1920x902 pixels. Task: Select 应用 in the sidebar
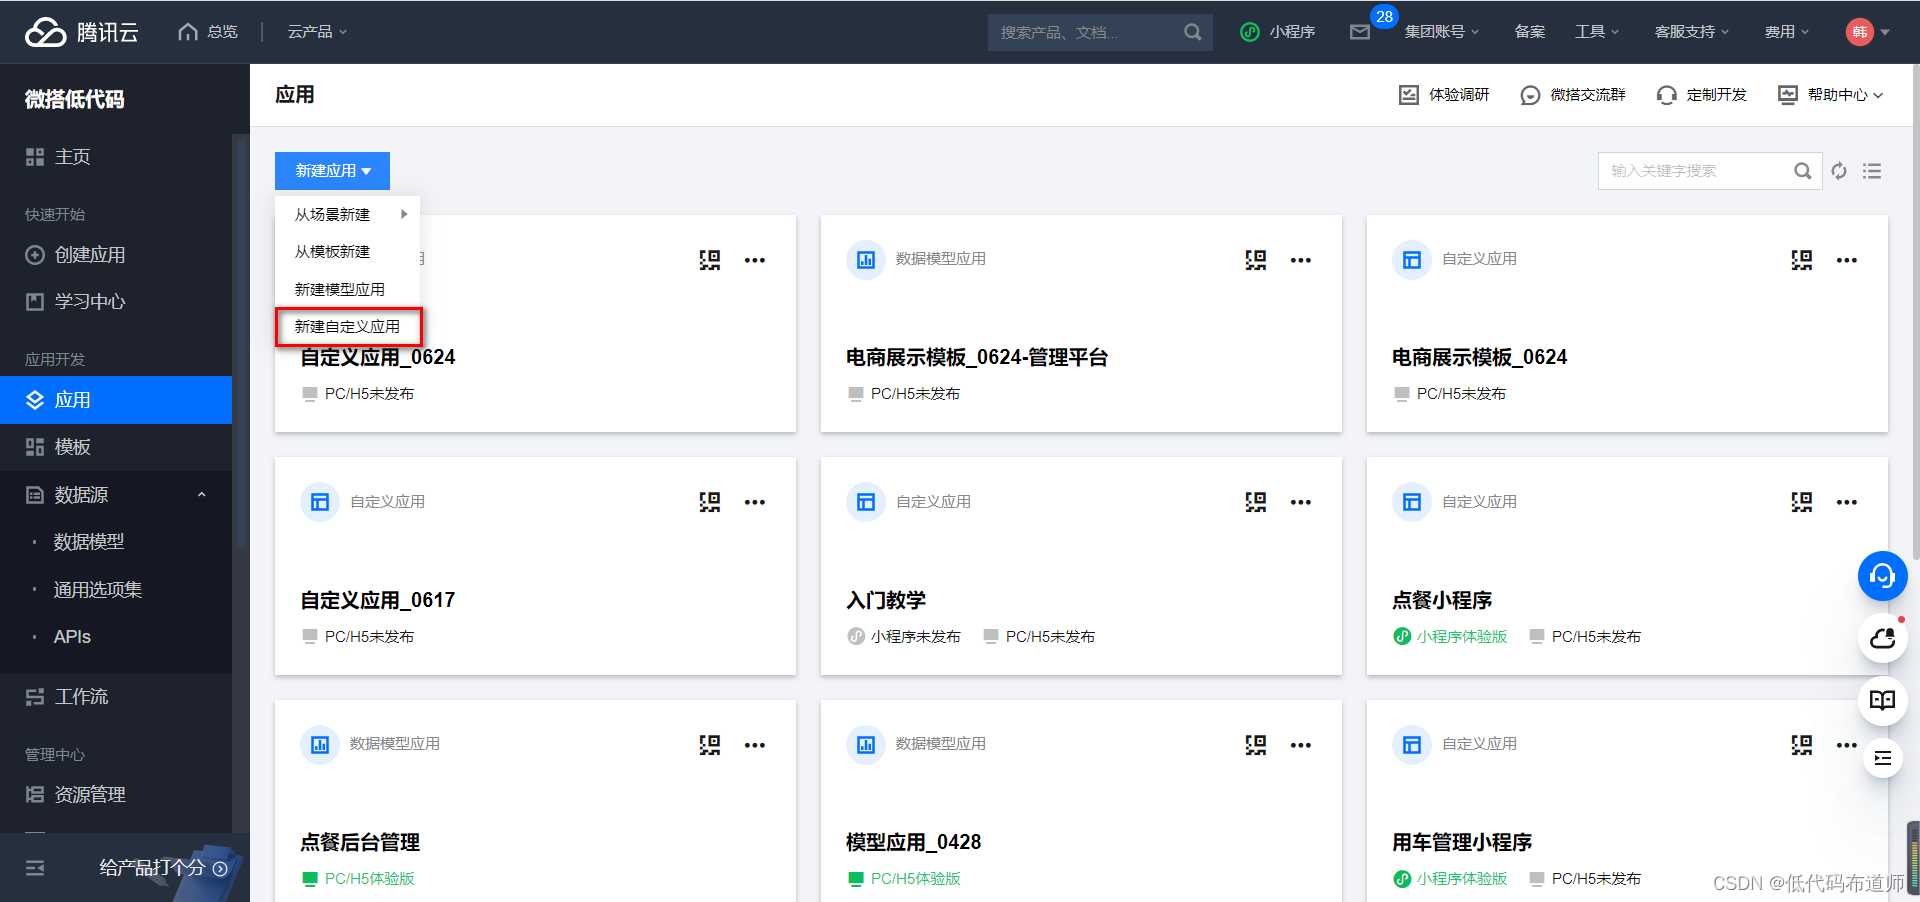pyautogui.click(x=116, y=400)
